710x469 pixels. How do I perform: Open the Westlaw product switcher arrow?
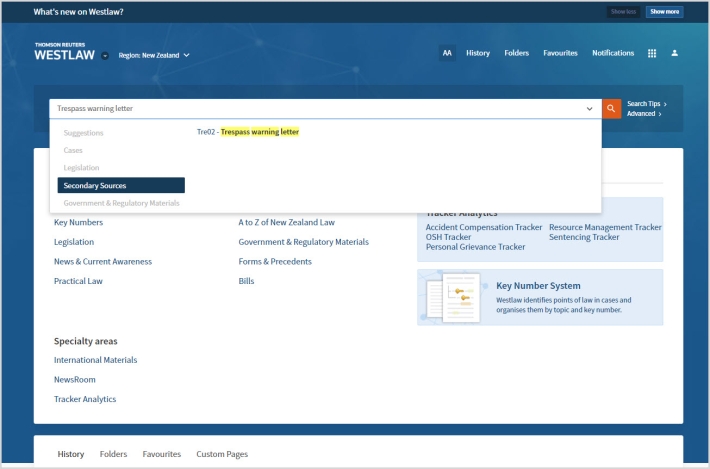click(105, 56)
